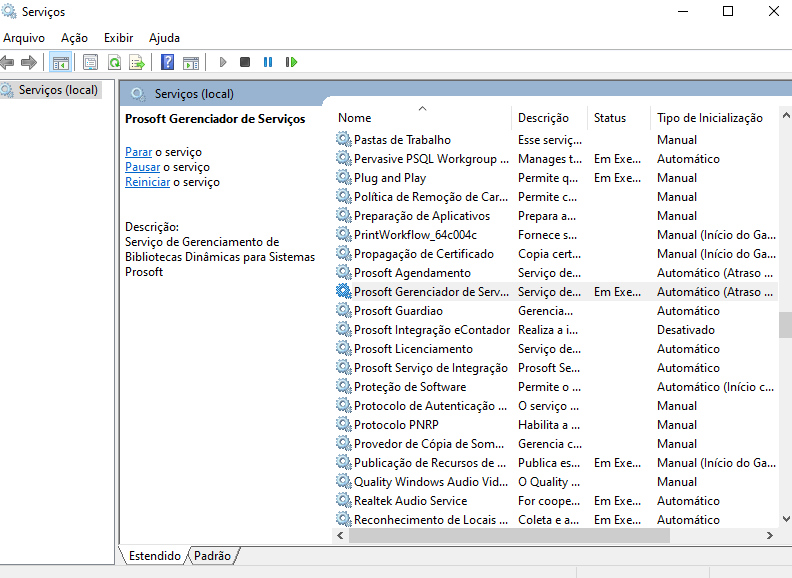
Task: Switch to the Padrão tab
Action: [x=212, y=556]
